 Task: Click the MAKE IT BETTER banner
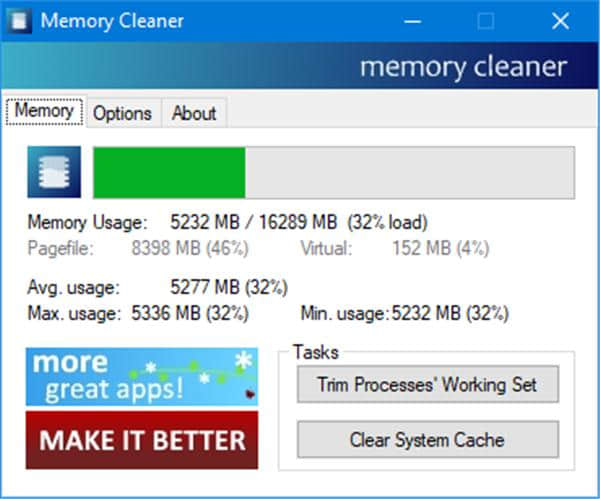pyautogui.click(x=142, y=440)
